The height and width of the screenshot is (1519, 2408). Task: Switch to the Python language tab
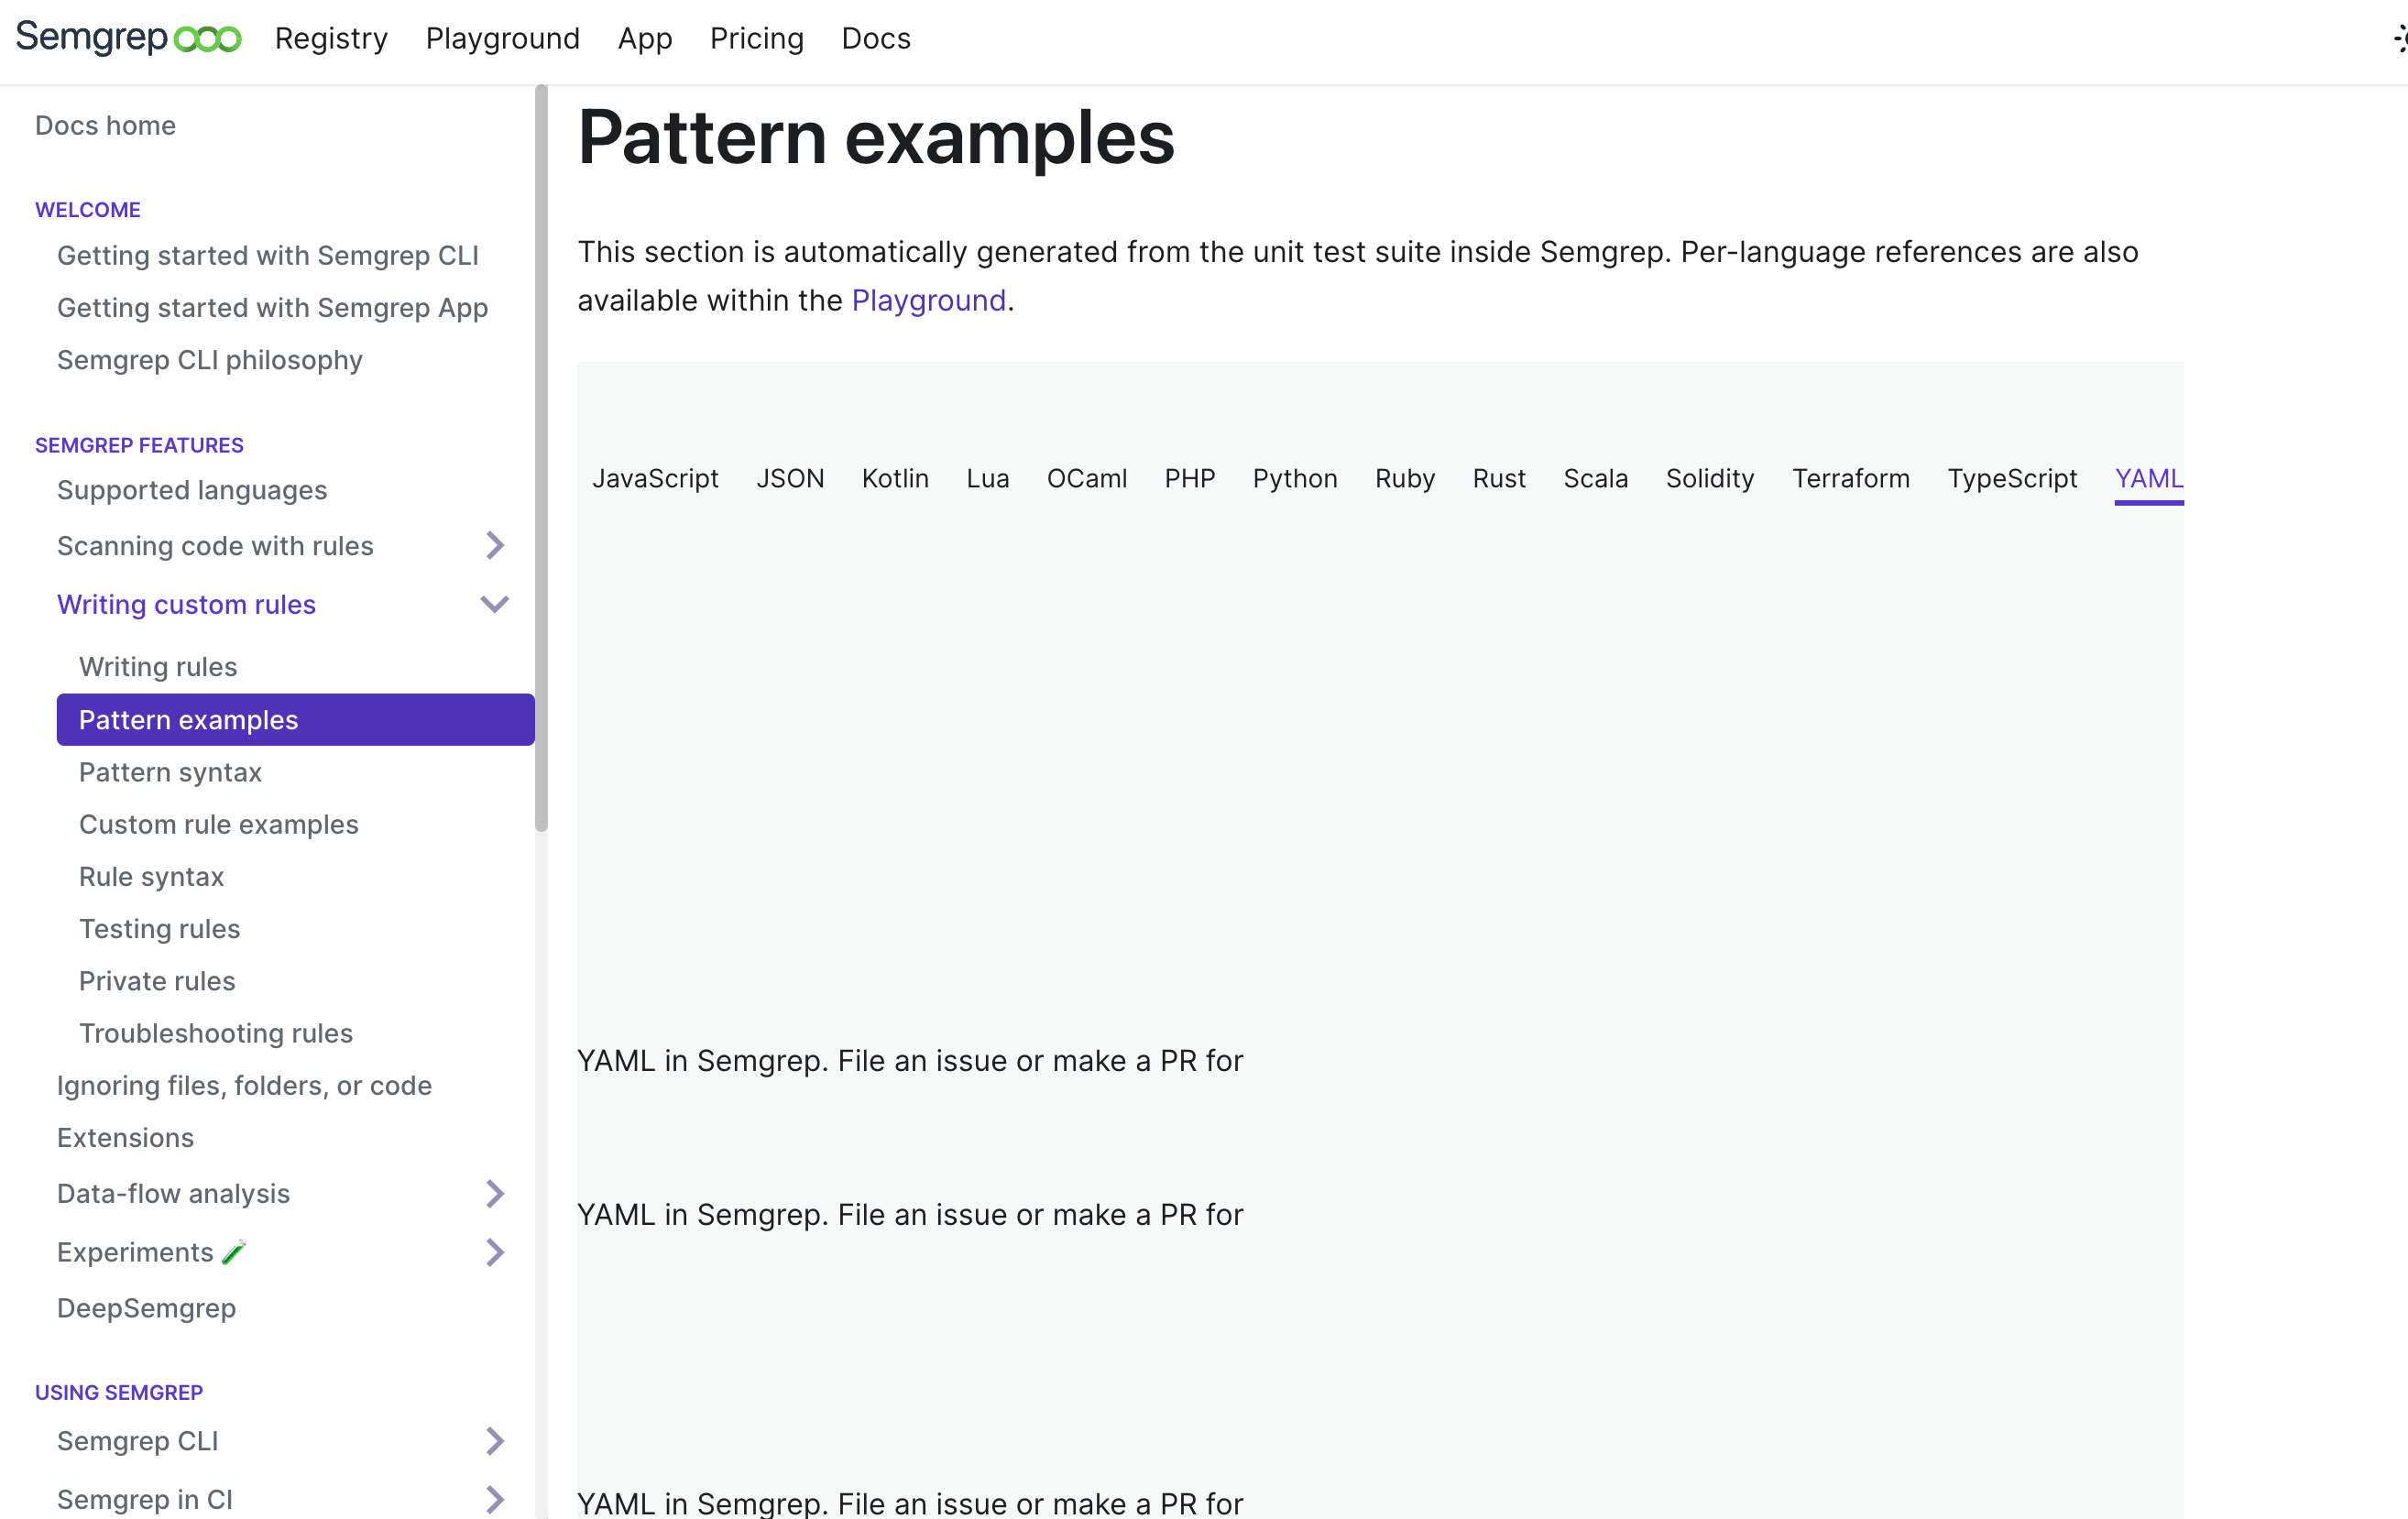pos(1295,478)
